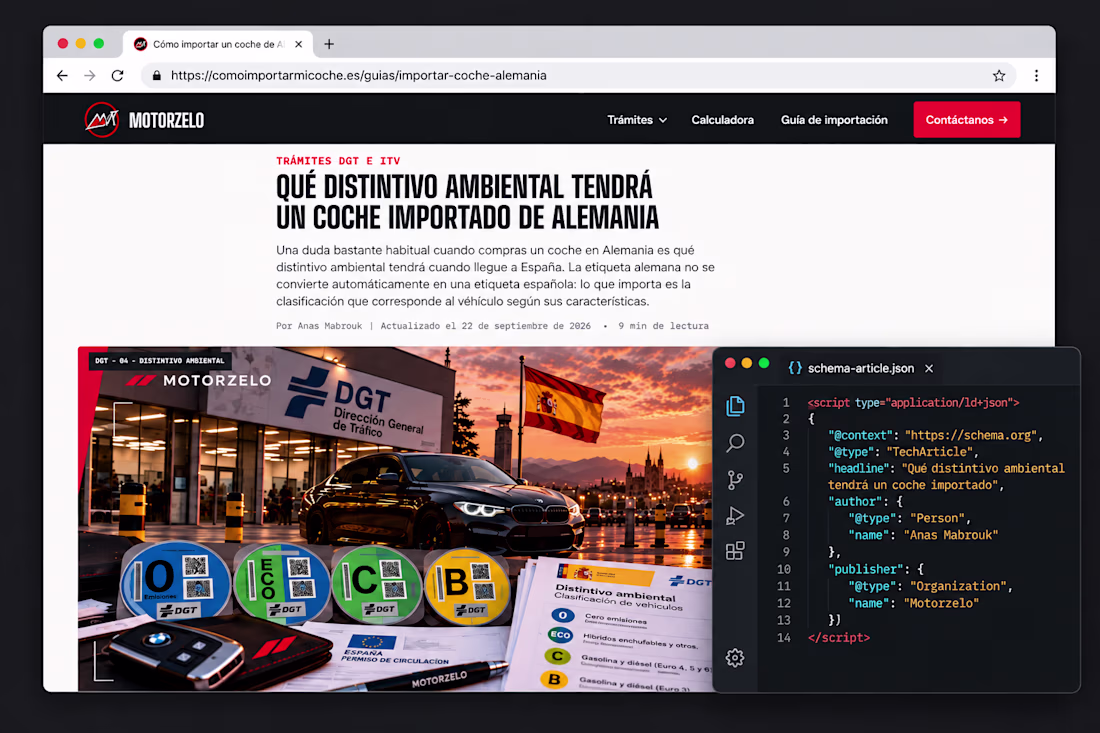Go to Guía de importación
The width and height of the screenshot is (1100, 733).
(x=834, y=120)
